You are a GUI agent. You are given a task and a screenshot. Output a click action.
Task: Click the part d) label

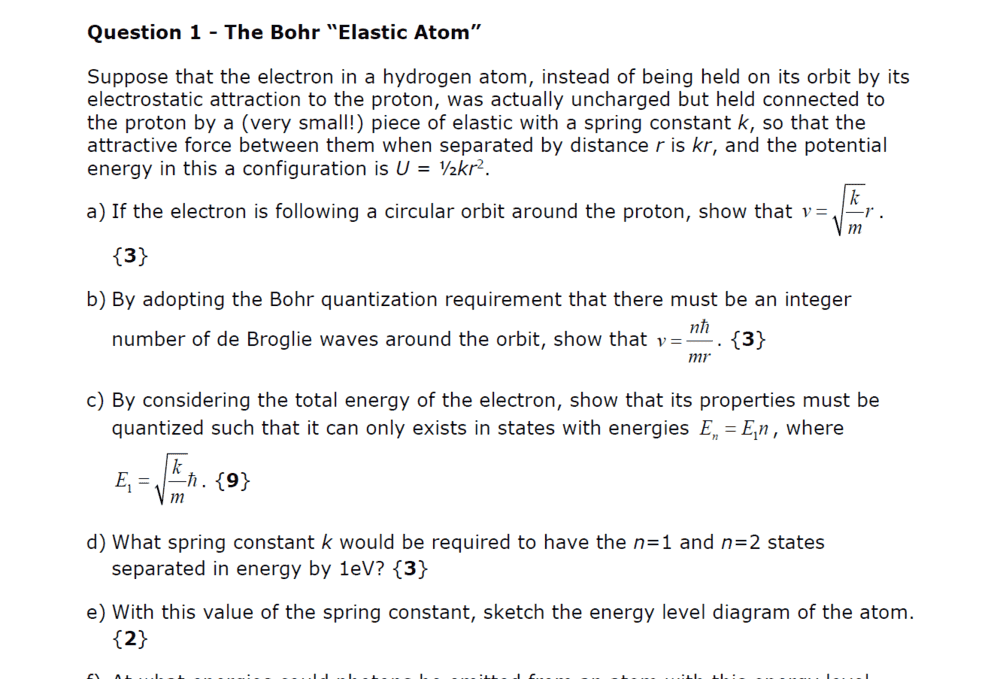tap(97, 542)
